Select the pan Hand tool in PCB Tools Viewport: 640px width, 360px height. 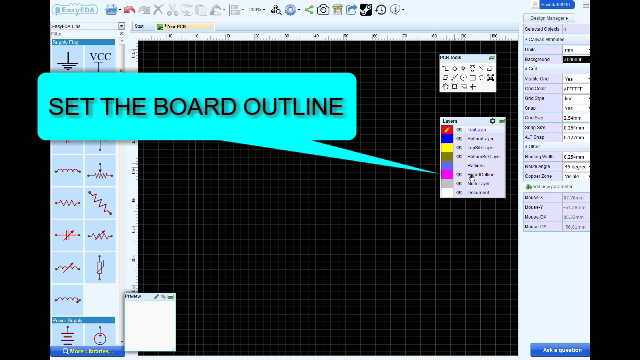[x=445, y=87]
